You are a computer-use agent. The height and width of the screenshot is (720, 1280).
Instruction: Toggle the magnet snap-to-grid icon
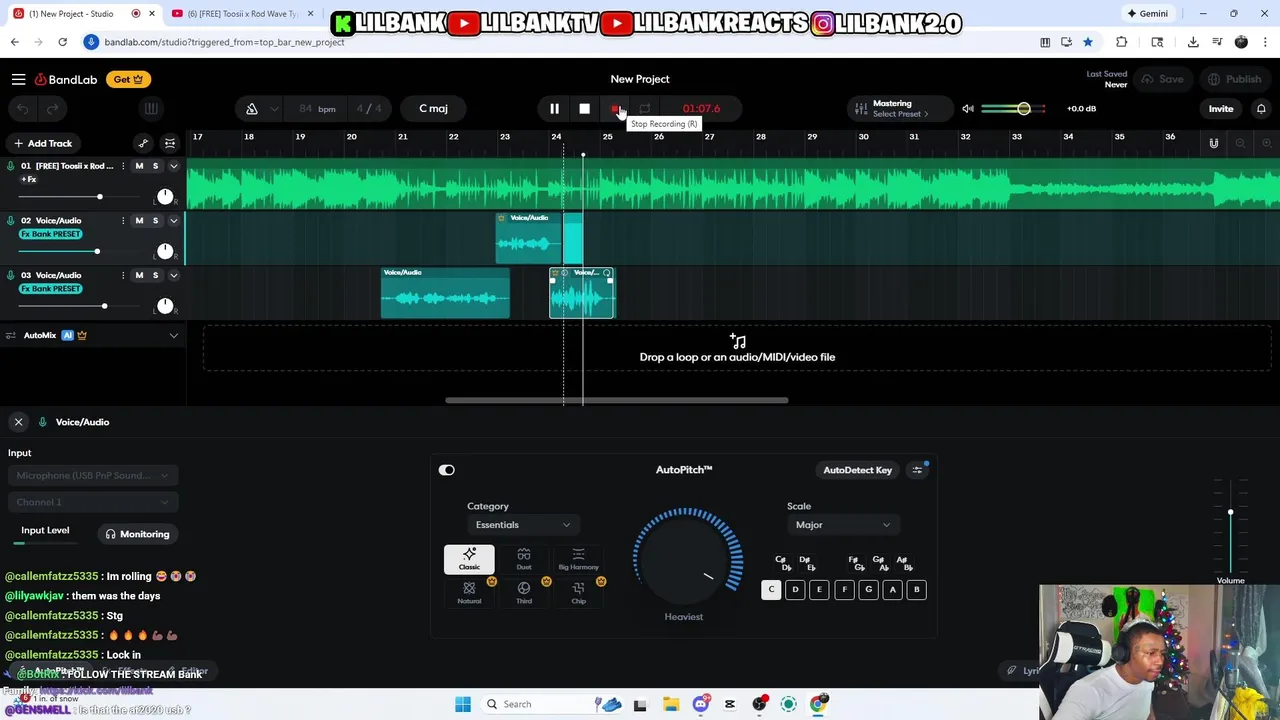1214,143
